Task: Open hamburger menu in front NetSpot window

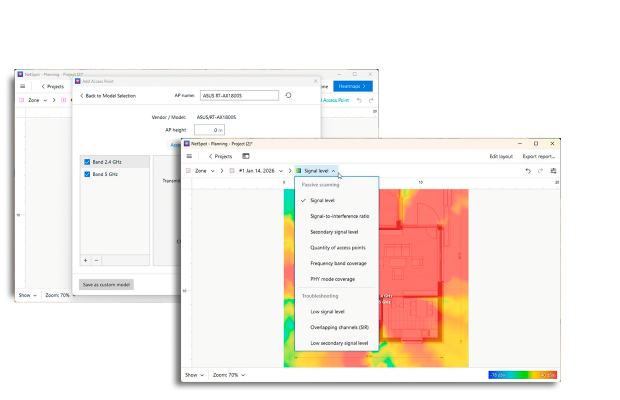Action: (190, 157)
